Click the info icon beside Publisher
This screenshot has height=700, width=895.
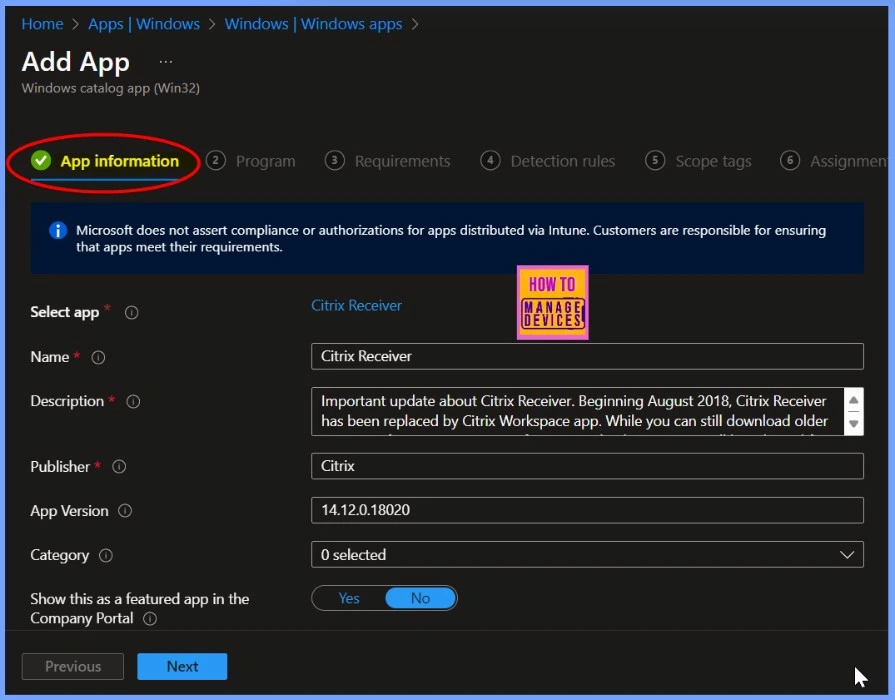pyautogui.click(x=119, y=466)
